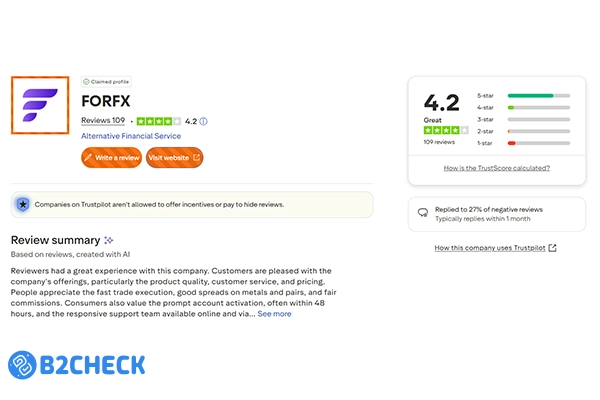
Task: Click the info icon beside the 4.2 score
Action: click(204, 121)
